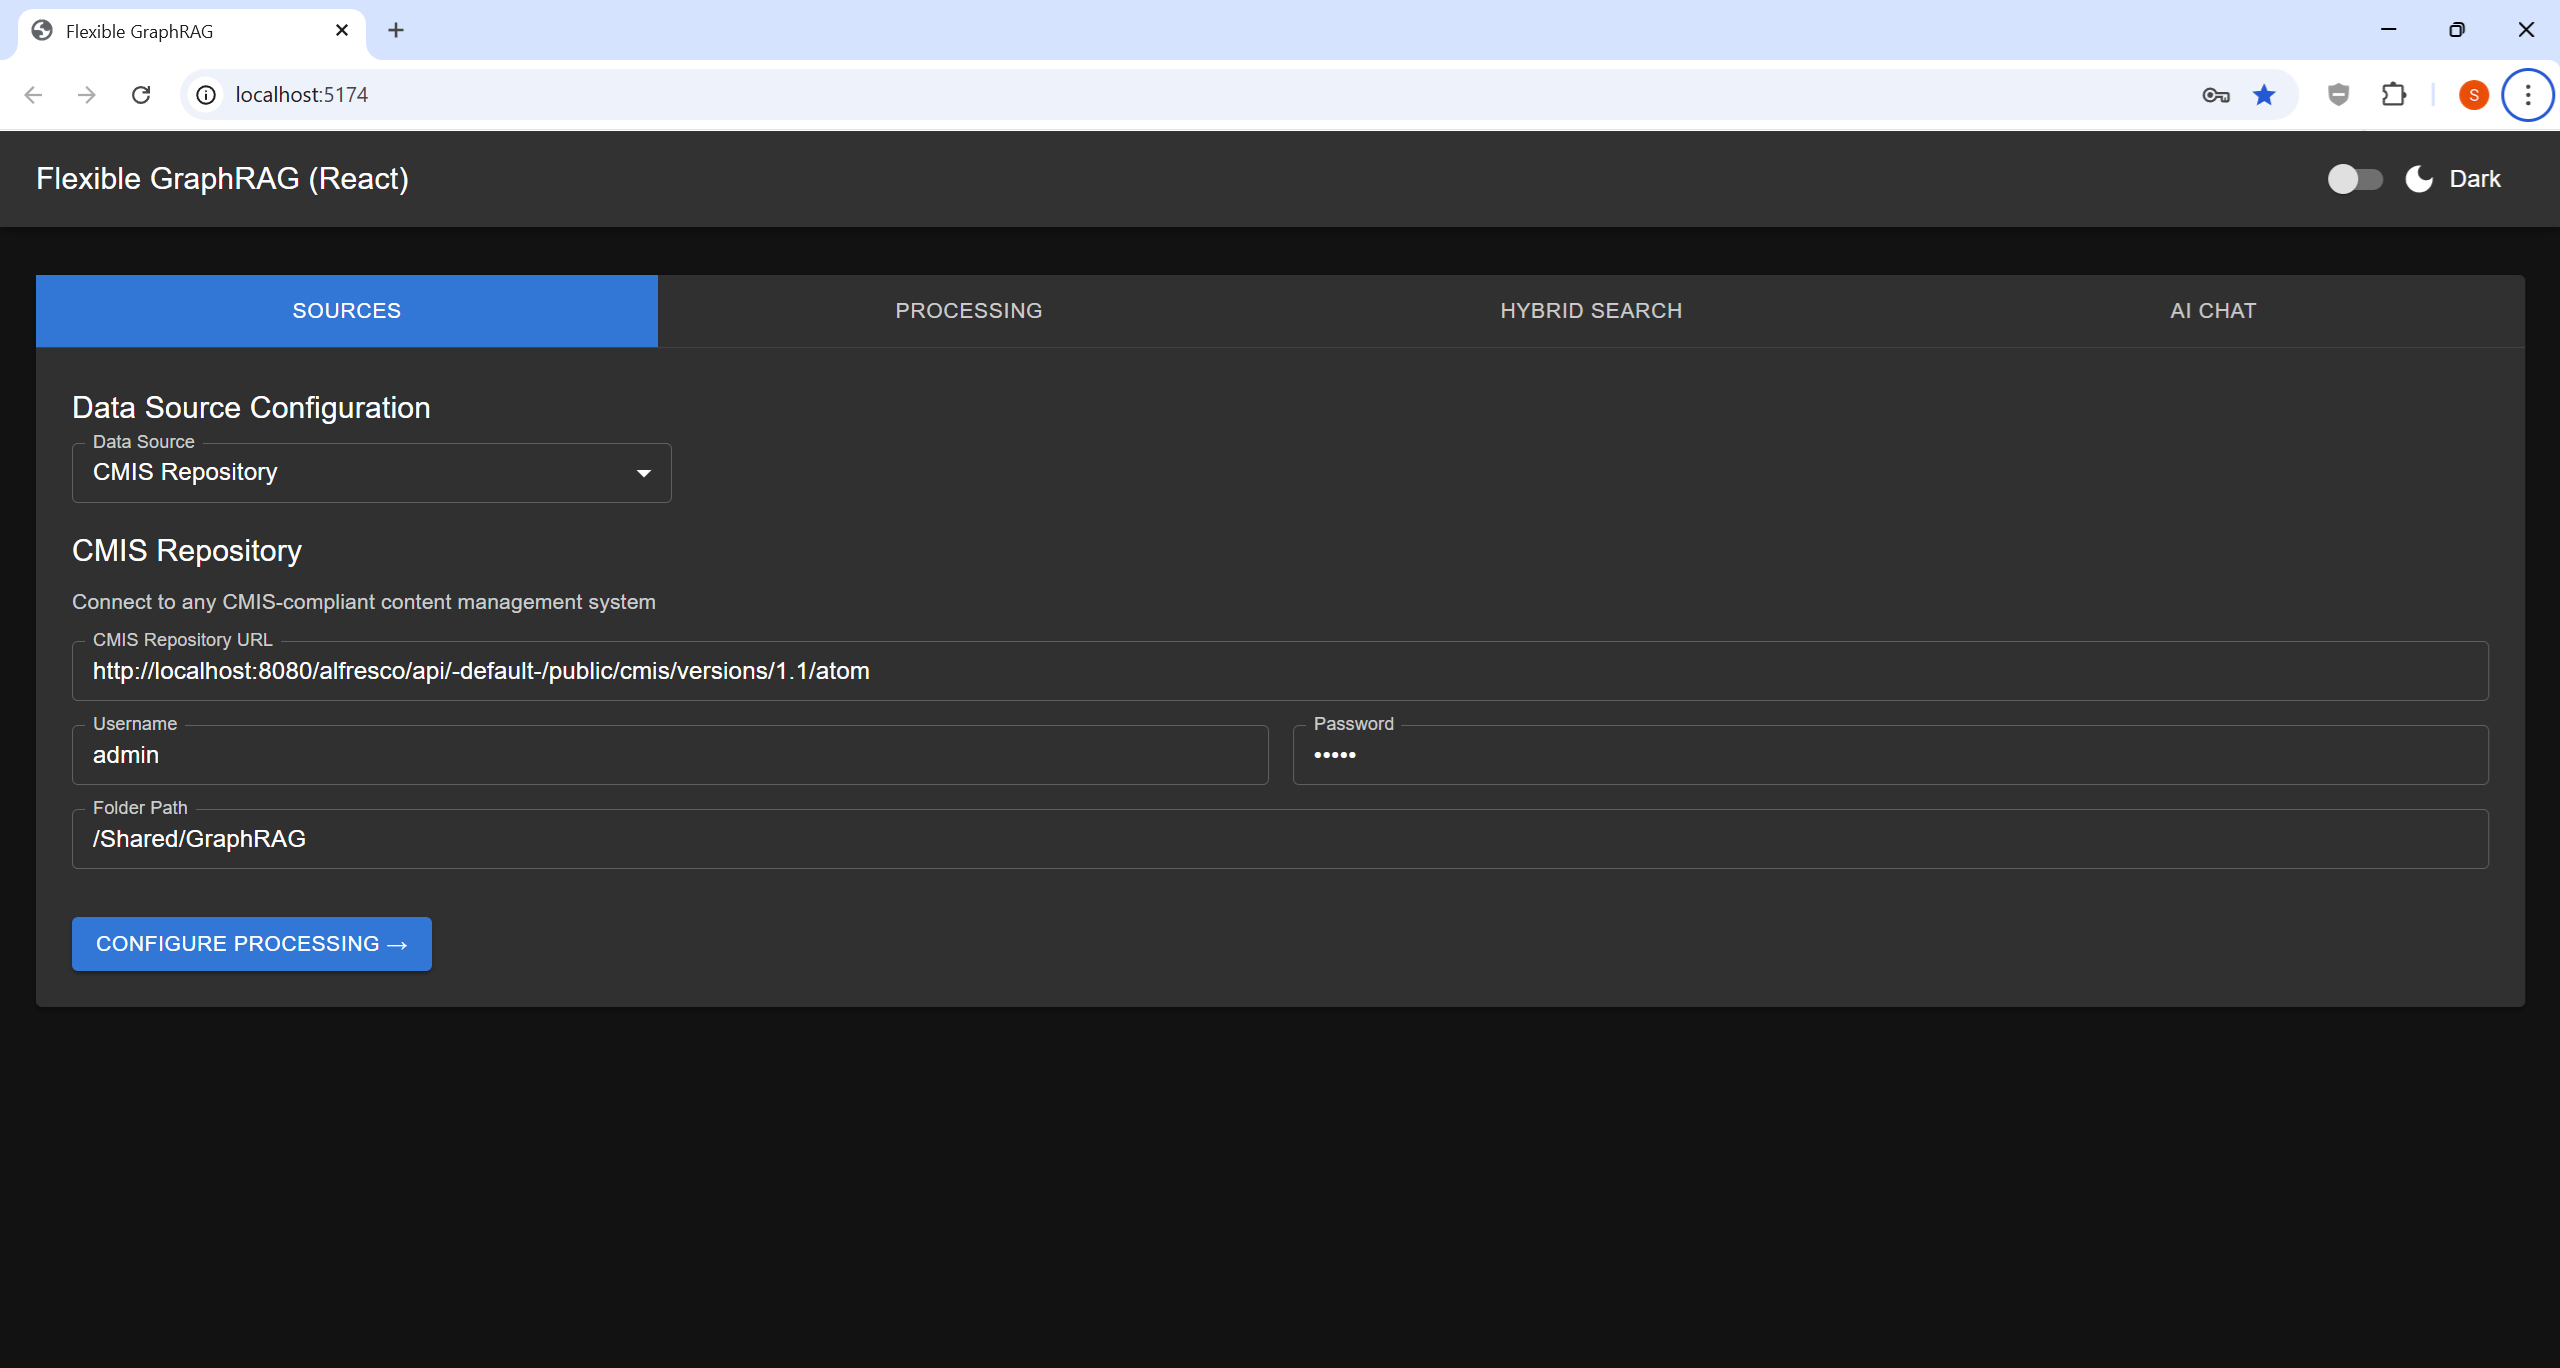The image size is (2560, 1368).
Task: Toggle the Dark mode switch
Action: (2354, 178)
